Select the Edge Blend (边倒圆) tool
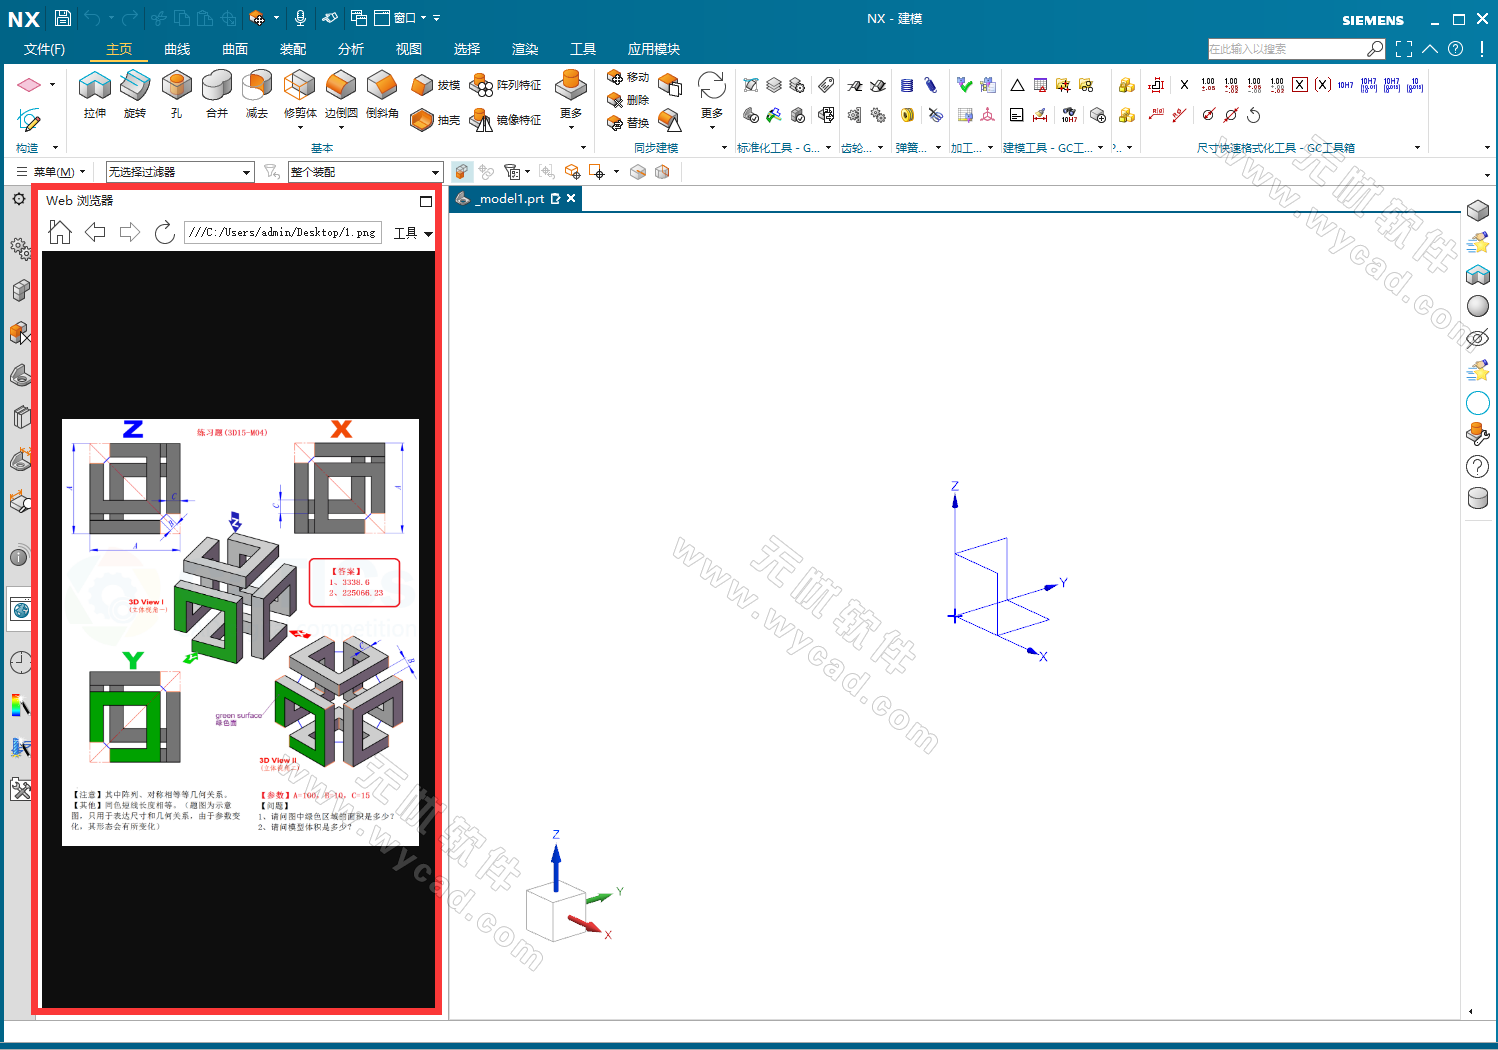 click(x=340, y=95)
